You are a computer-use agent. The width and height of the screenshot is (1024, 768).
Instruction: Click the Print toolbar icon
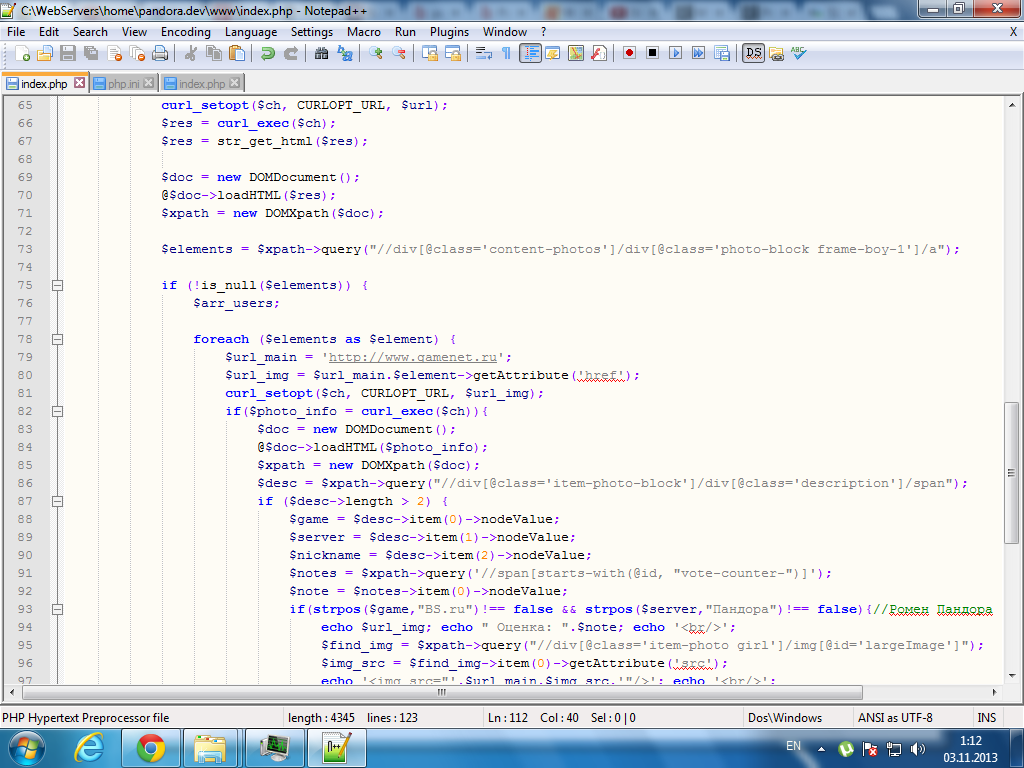[x=159, y=53]
